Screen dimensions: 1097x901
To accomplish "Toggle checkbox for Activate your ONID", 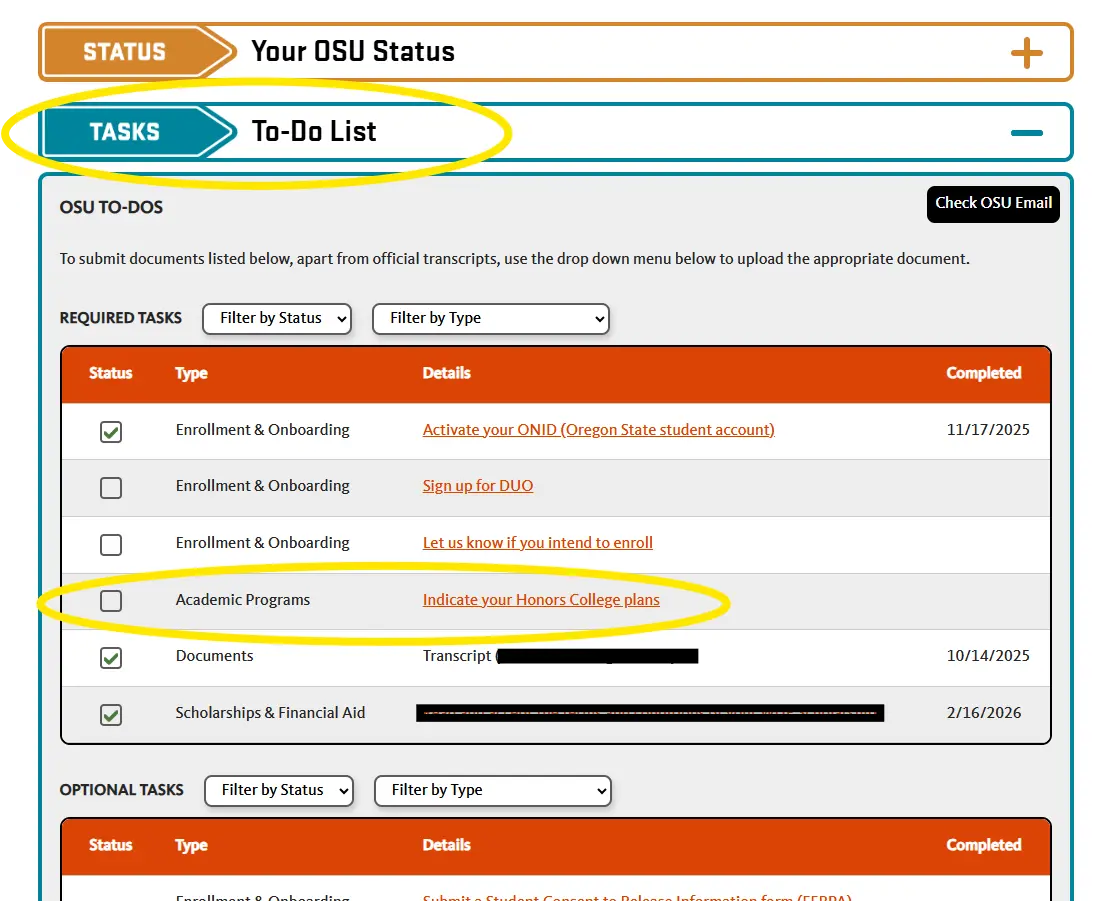I will (111, 432).
